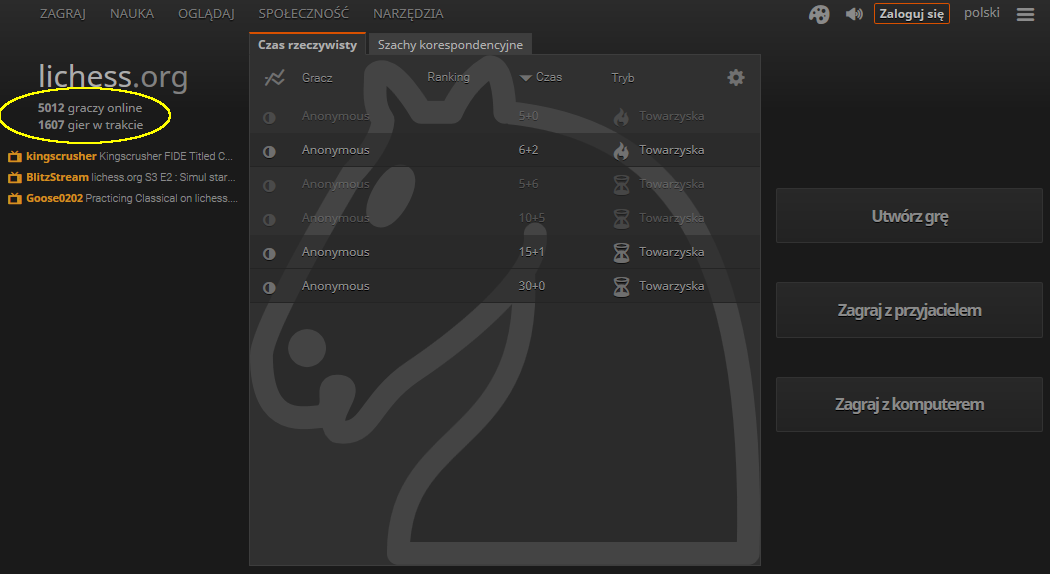The height and width of the screenshot is (574, 1050).
Task: Open the background theme palette icon
Action: tap(819, 14)
